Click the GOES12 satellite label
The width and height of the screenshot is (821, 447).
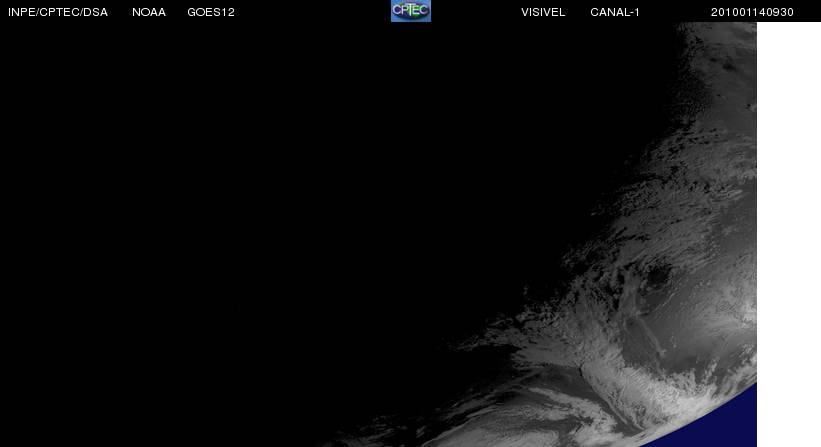coord(211,12)
